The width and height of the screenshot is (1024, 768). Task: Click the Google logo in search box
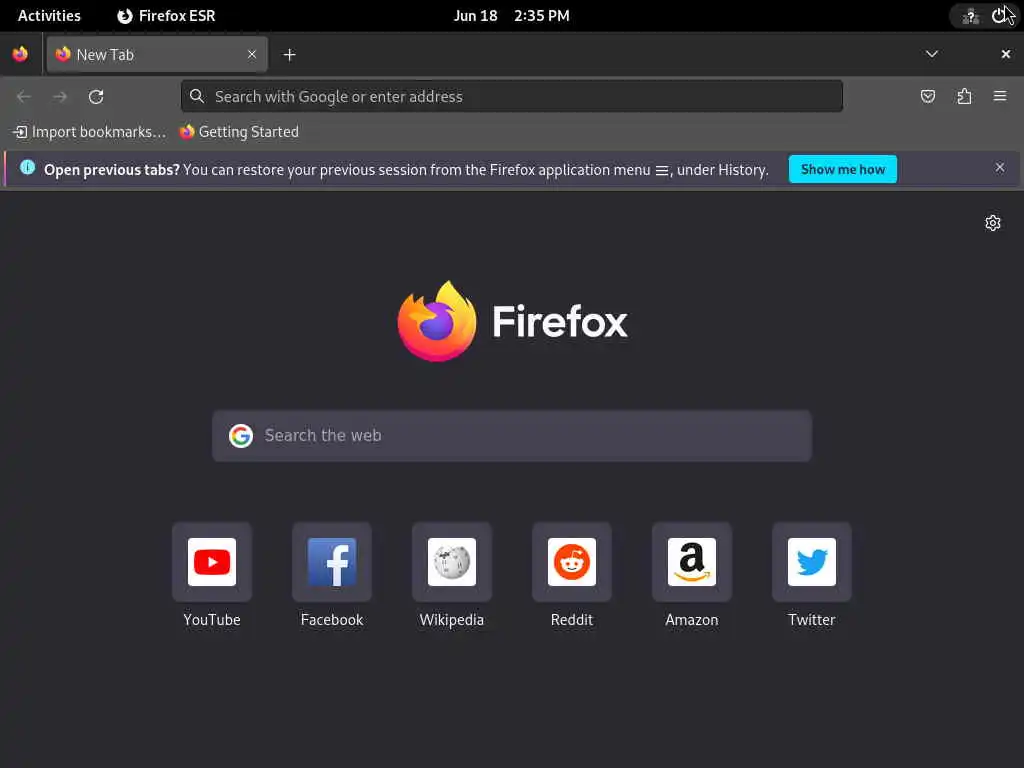pyautogui.click(x=240, y=436)
